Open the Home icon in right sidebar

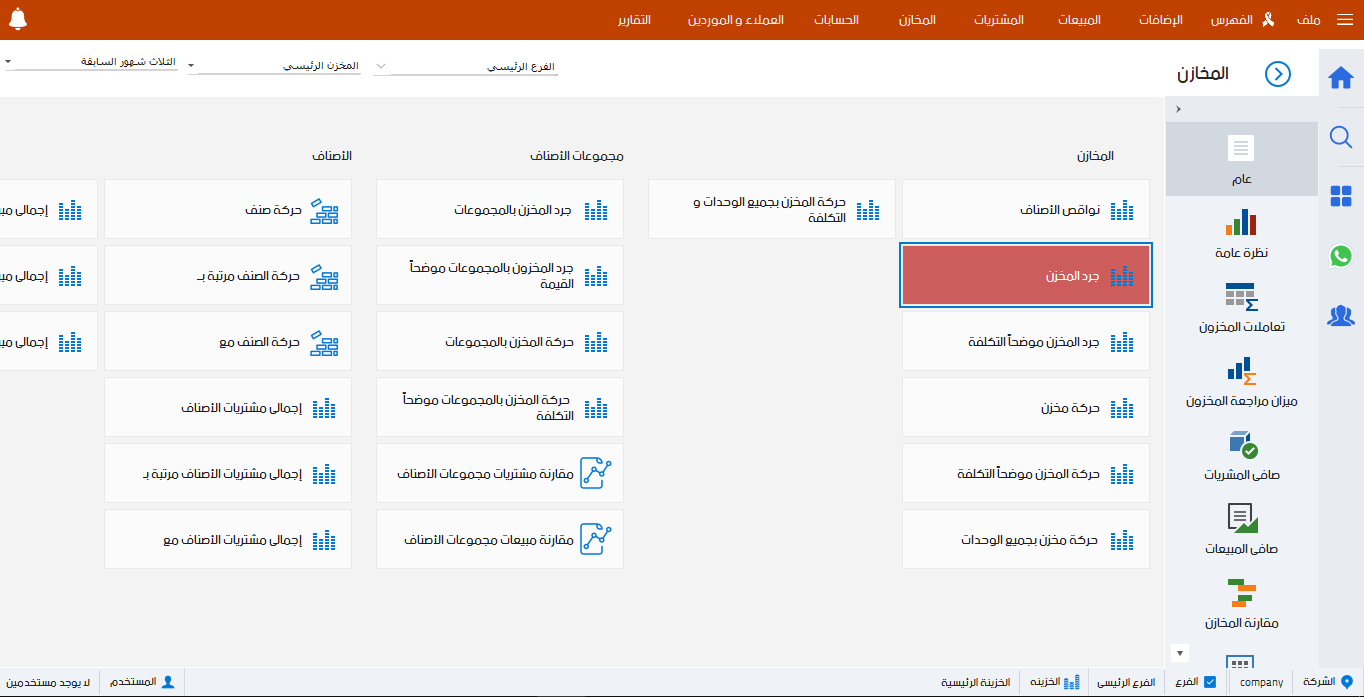(1341, 78)
